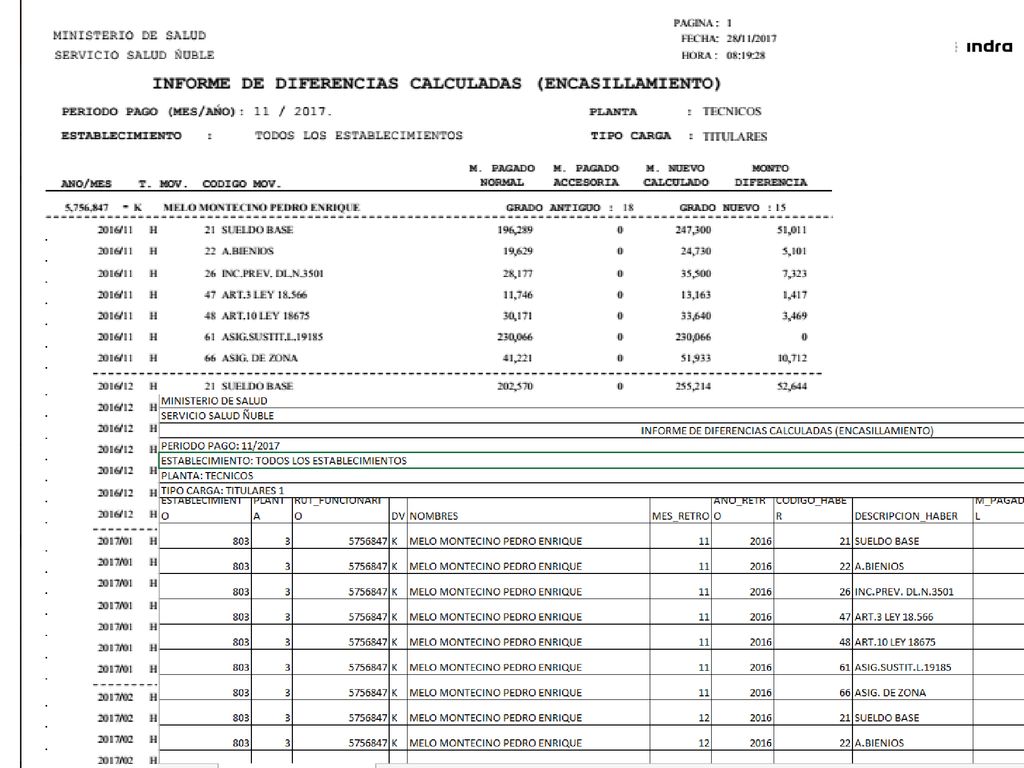The height and width of the screenshot is (768, 1024).
Task: Click the CODIGO MOV. column header
Action: click(x=242, y=184)
